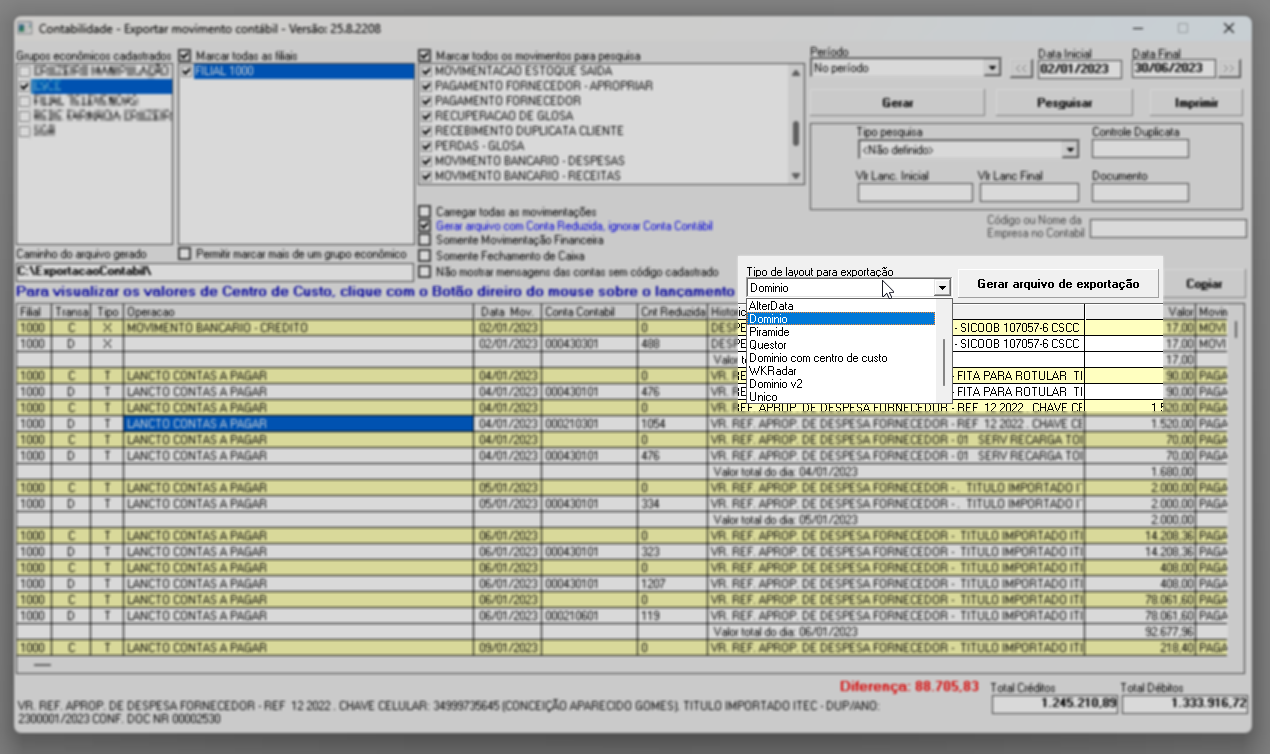Screen dimensions: 1270x754
Task: Click the Pesquisar button
Action: [x=1063, y=103]
